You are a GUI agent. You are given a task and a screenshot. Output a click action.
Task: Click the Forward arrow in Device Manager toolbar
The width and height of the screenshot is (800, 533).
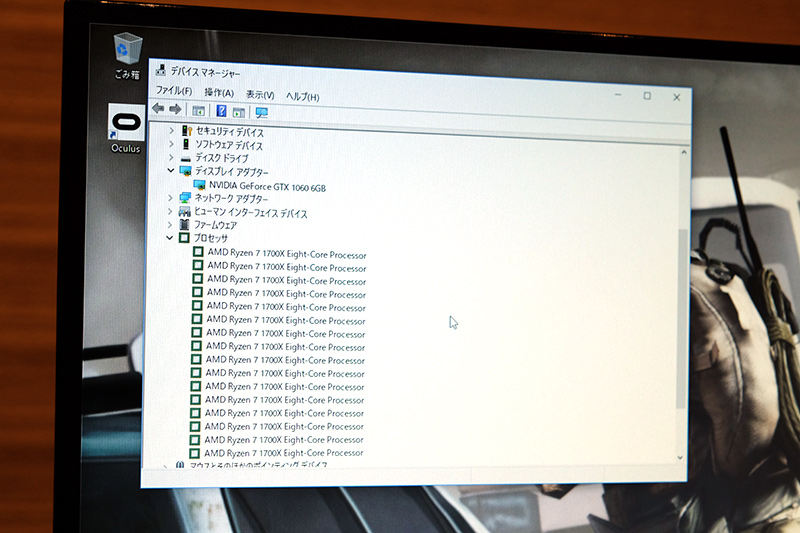pyautogui.click(x=175, y=109)
